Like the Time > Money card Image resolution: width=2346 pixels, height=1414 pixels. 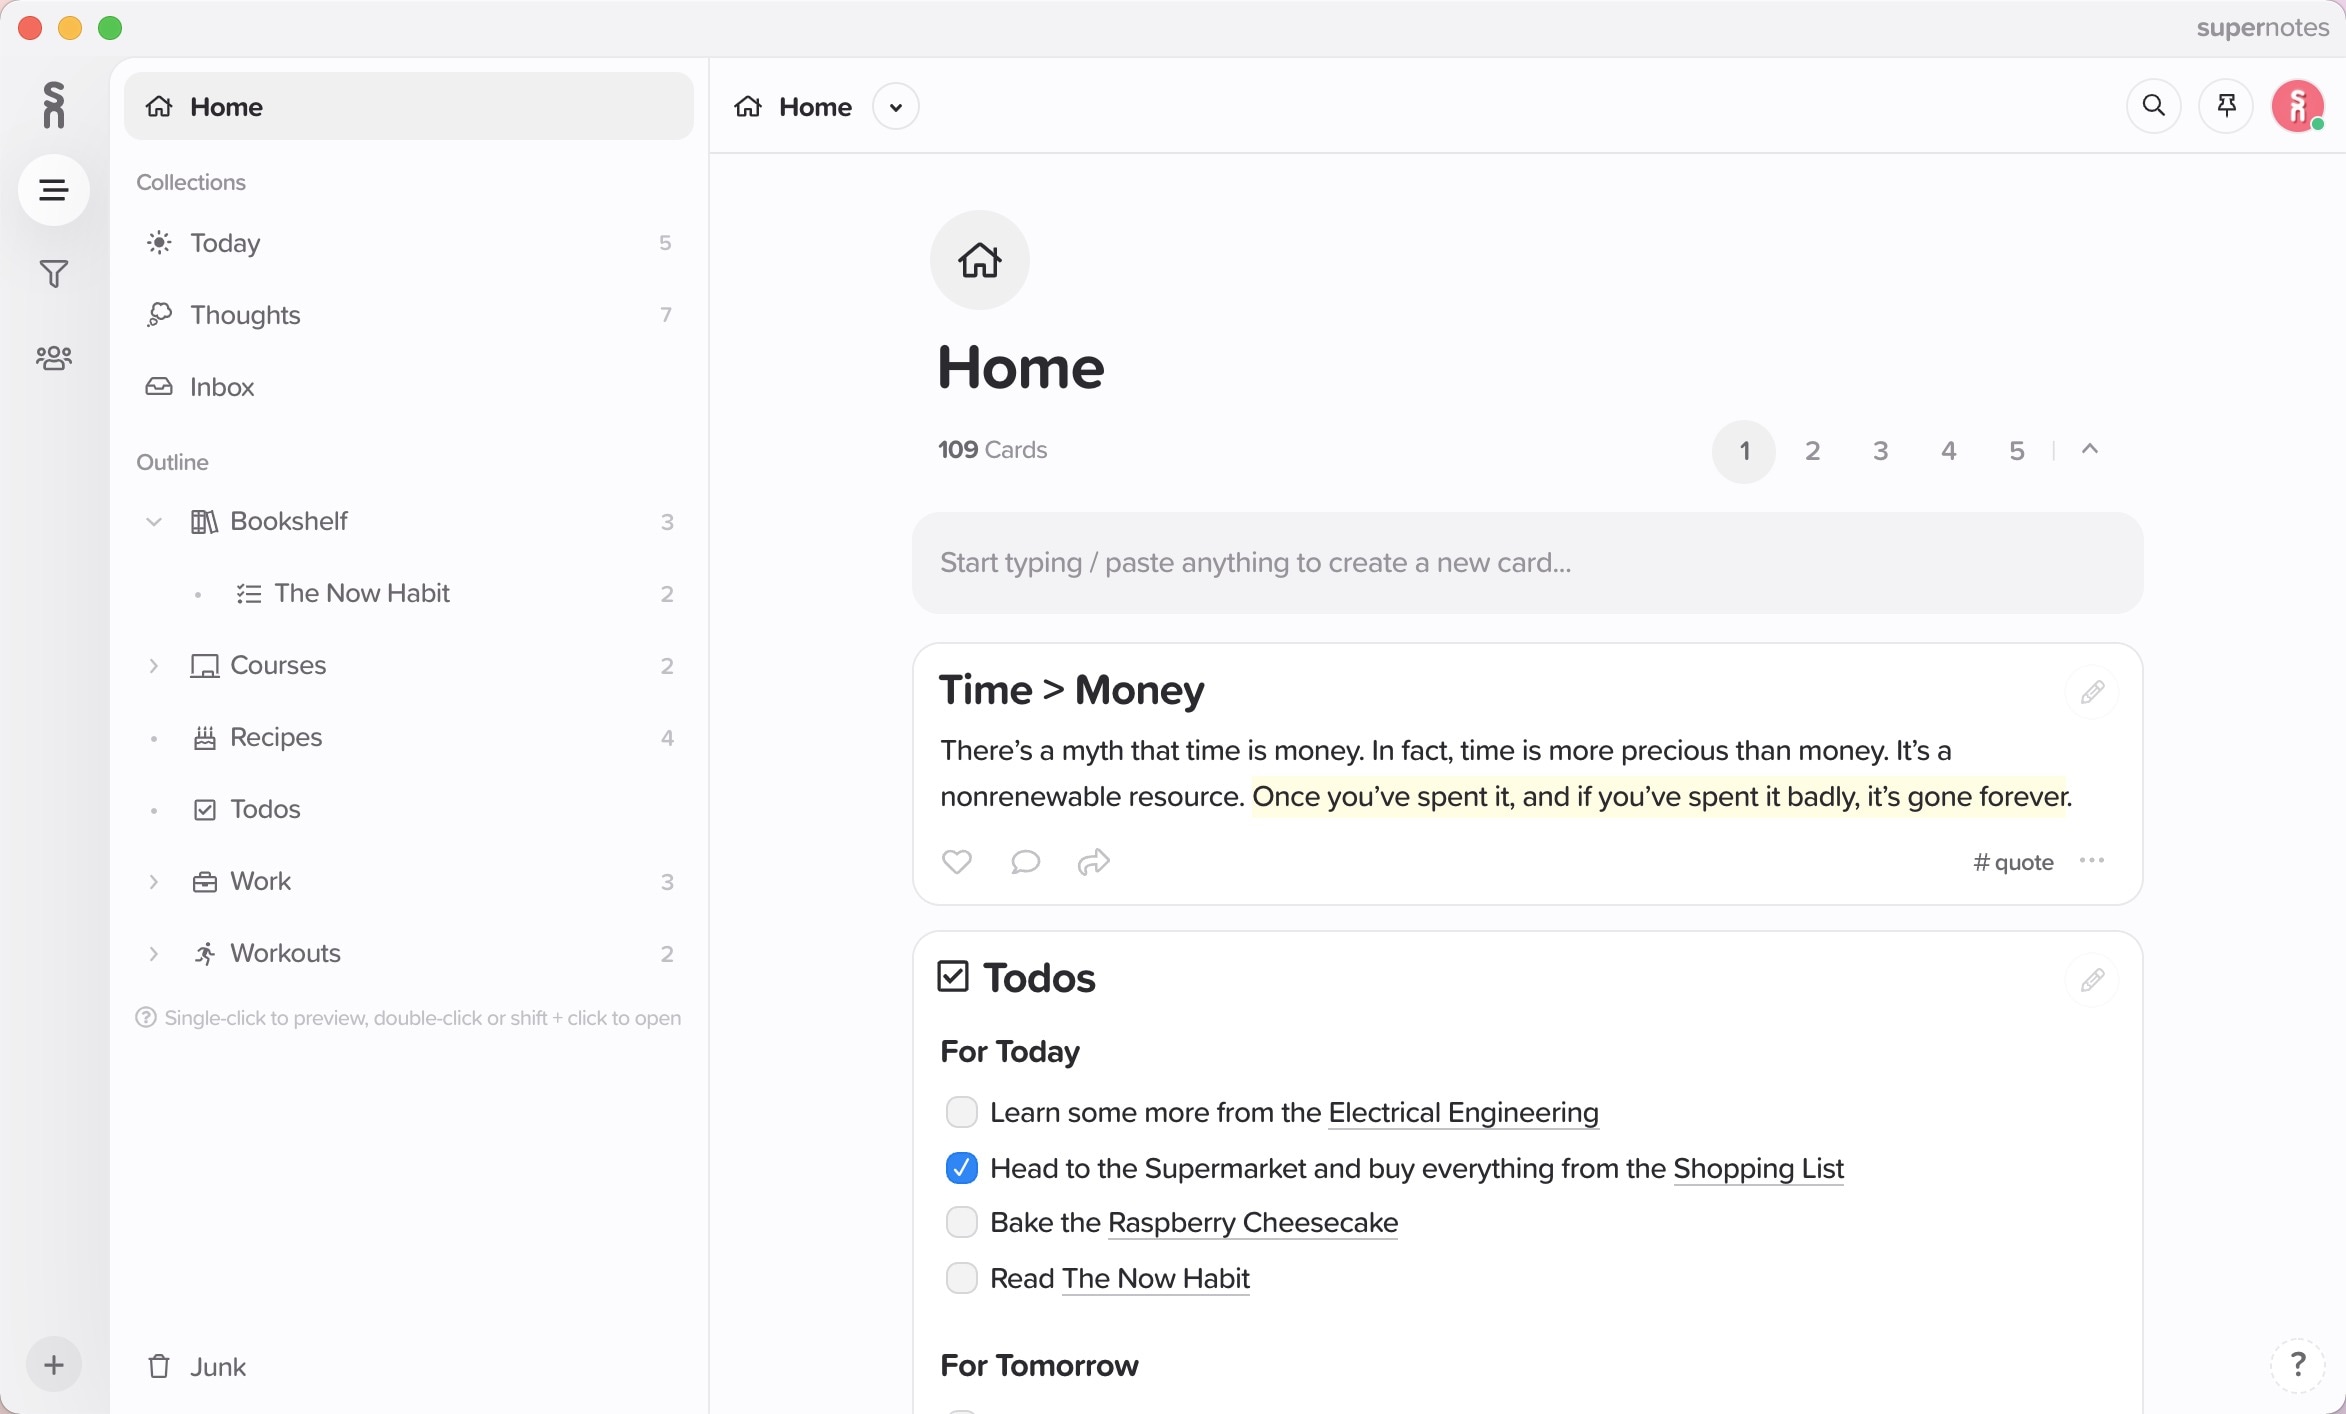point(956,862)
